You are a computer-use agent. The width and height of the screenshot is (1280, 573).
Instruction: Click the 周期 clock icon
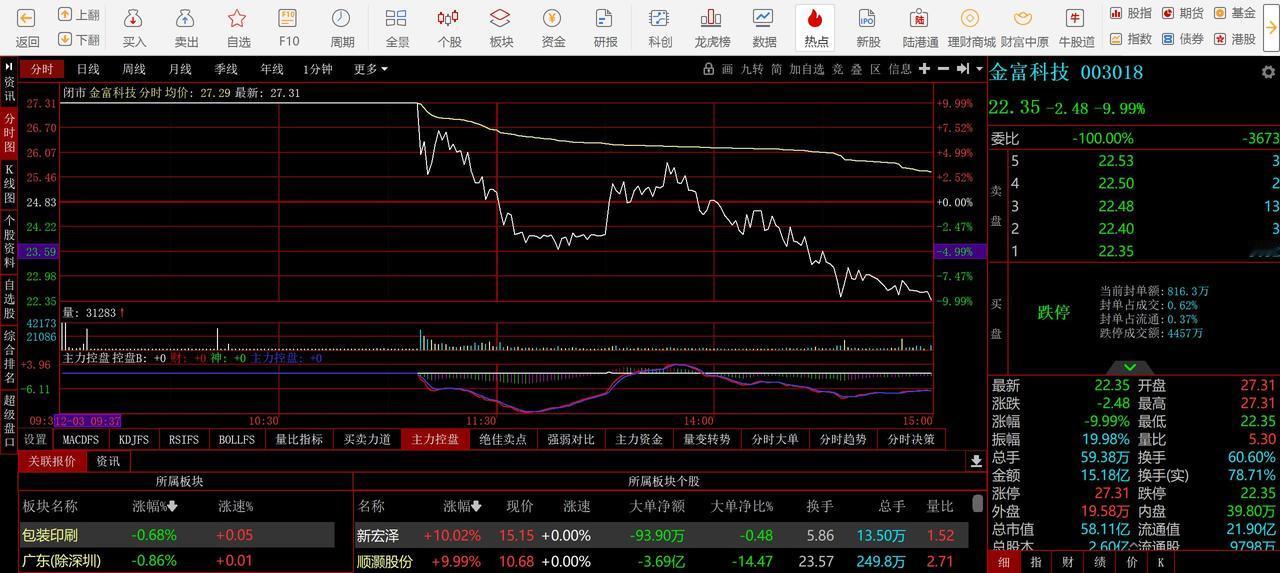tap(341, 18)
